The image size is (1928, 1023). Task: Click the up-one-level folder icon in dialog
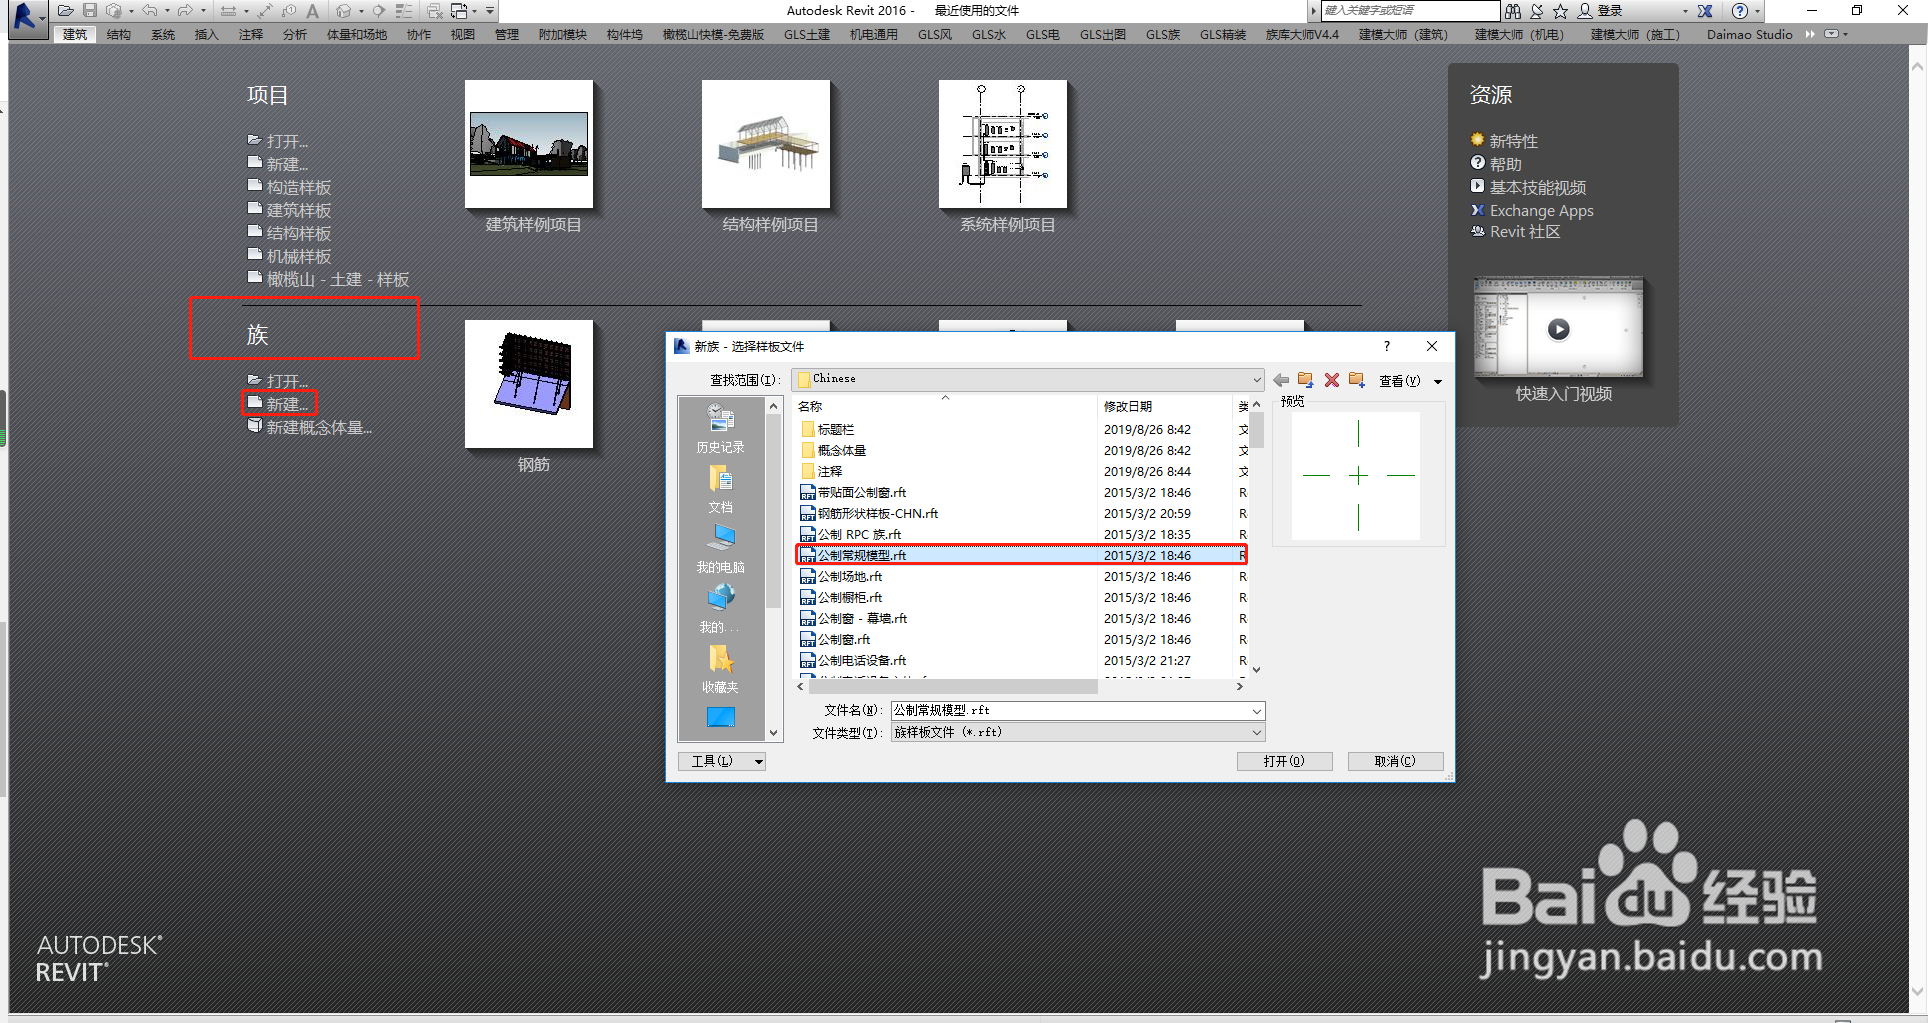point(1305,380)
